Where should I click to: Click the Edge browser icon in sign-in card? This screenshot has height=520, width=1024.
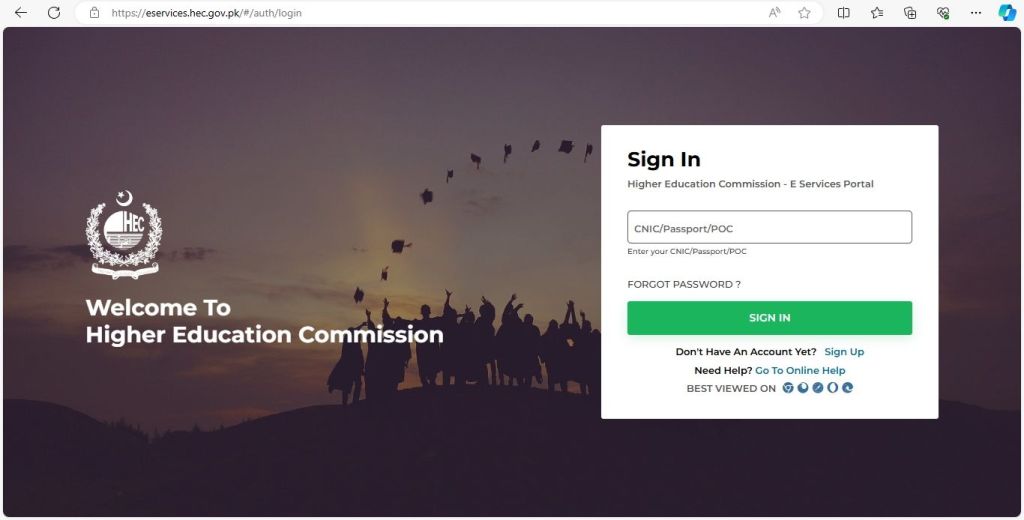click(848, 387)
